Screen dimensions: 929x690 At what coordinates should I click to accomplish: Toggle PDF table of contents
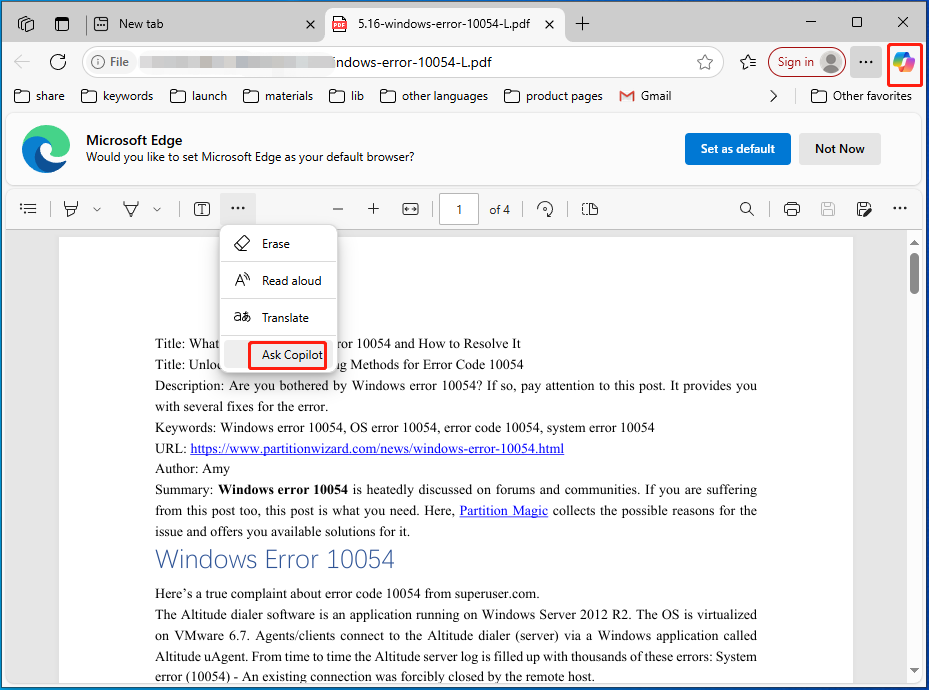tap(28, 208)
